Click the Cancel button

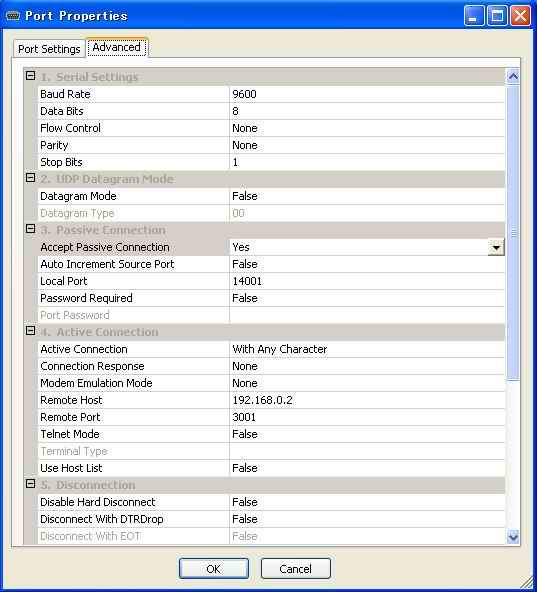pos(296,569)
